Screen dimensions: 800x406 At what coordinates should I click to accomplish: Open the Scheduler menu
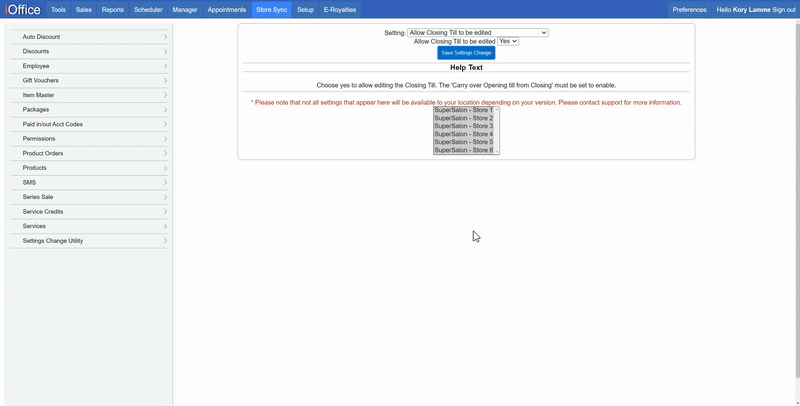pos(148,10)
